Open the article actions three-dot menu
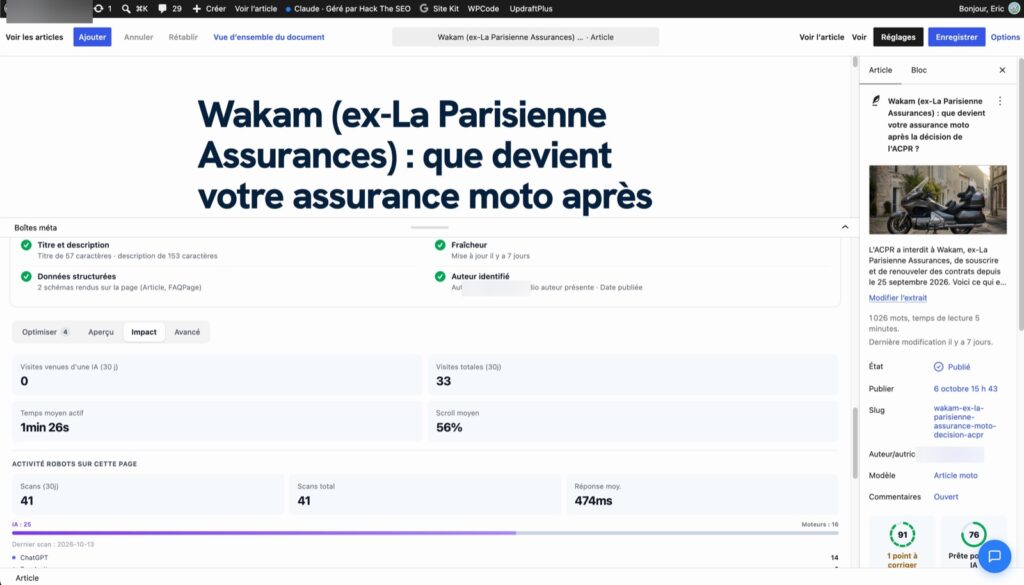1024x585 pixels. click(x=1000, y=101)
